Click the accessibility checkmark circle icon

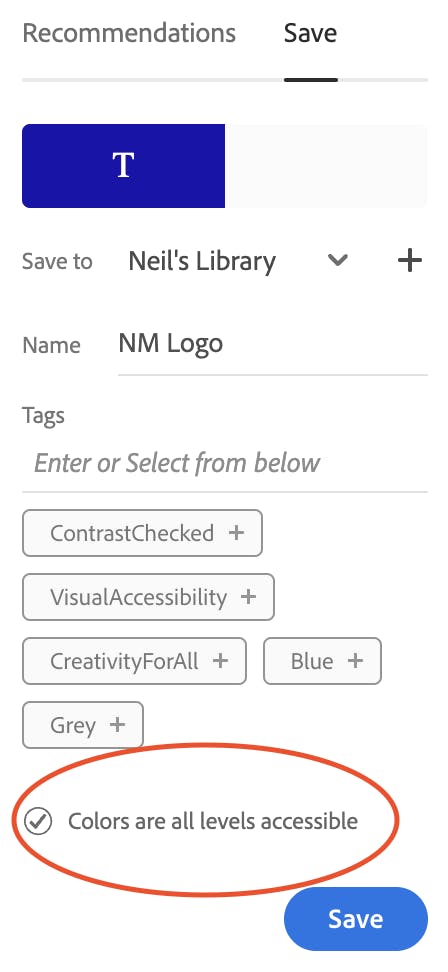(38, 821)
